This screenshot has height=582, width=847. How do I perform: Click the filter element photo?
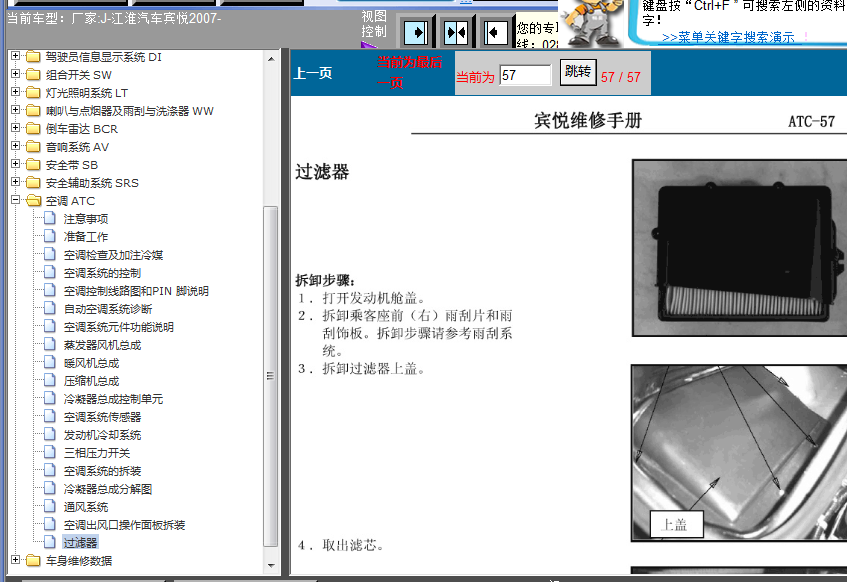coord(739,248)
